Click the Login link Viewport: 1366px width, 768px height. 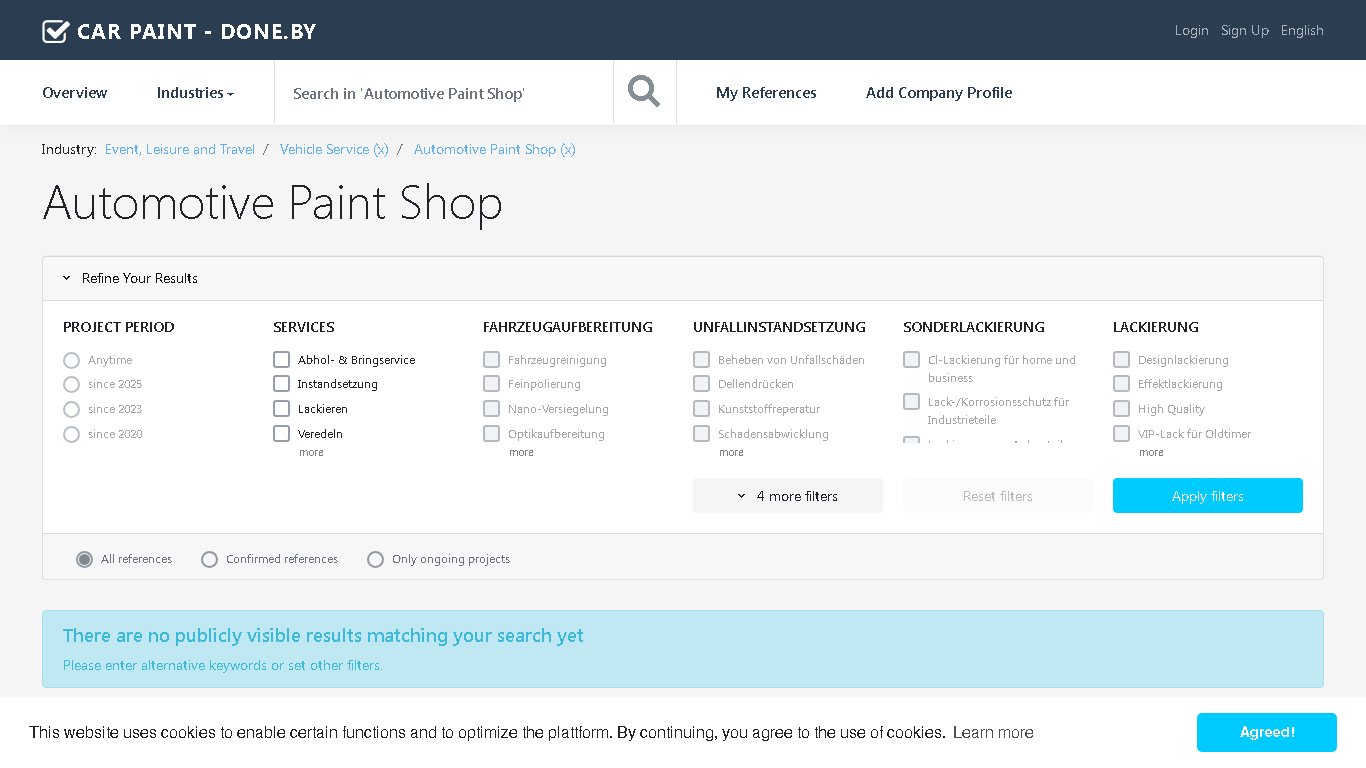tap(1192, 31)
